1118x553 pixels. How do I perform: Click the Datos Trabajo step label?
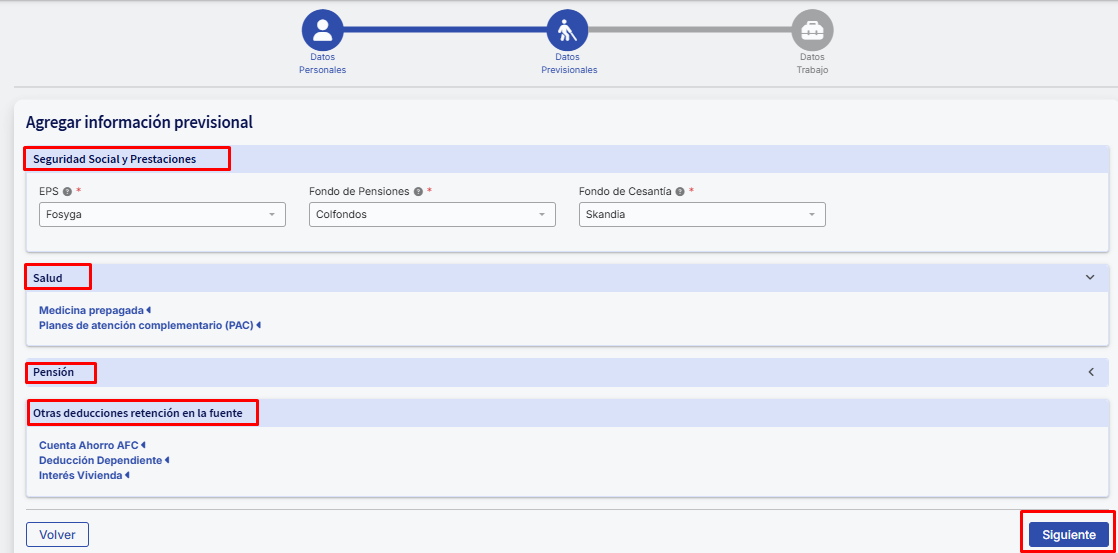click(812, 63)
